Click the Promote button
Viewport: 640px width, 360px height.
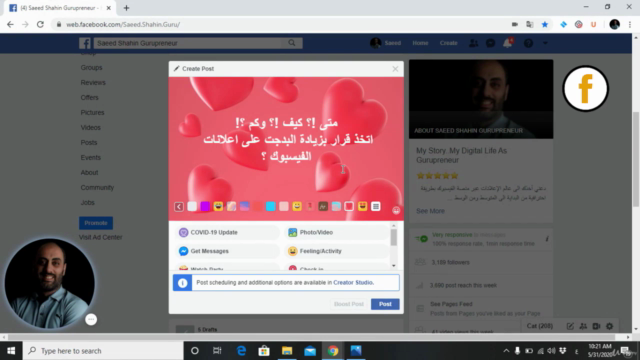point(96,223)
